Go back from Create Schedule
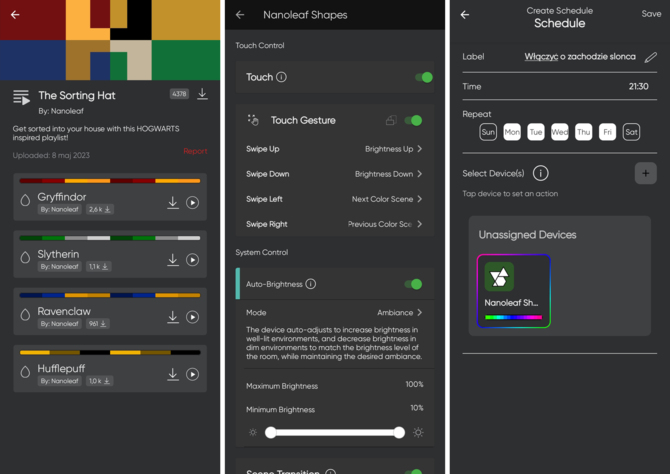 click(465, 15)
